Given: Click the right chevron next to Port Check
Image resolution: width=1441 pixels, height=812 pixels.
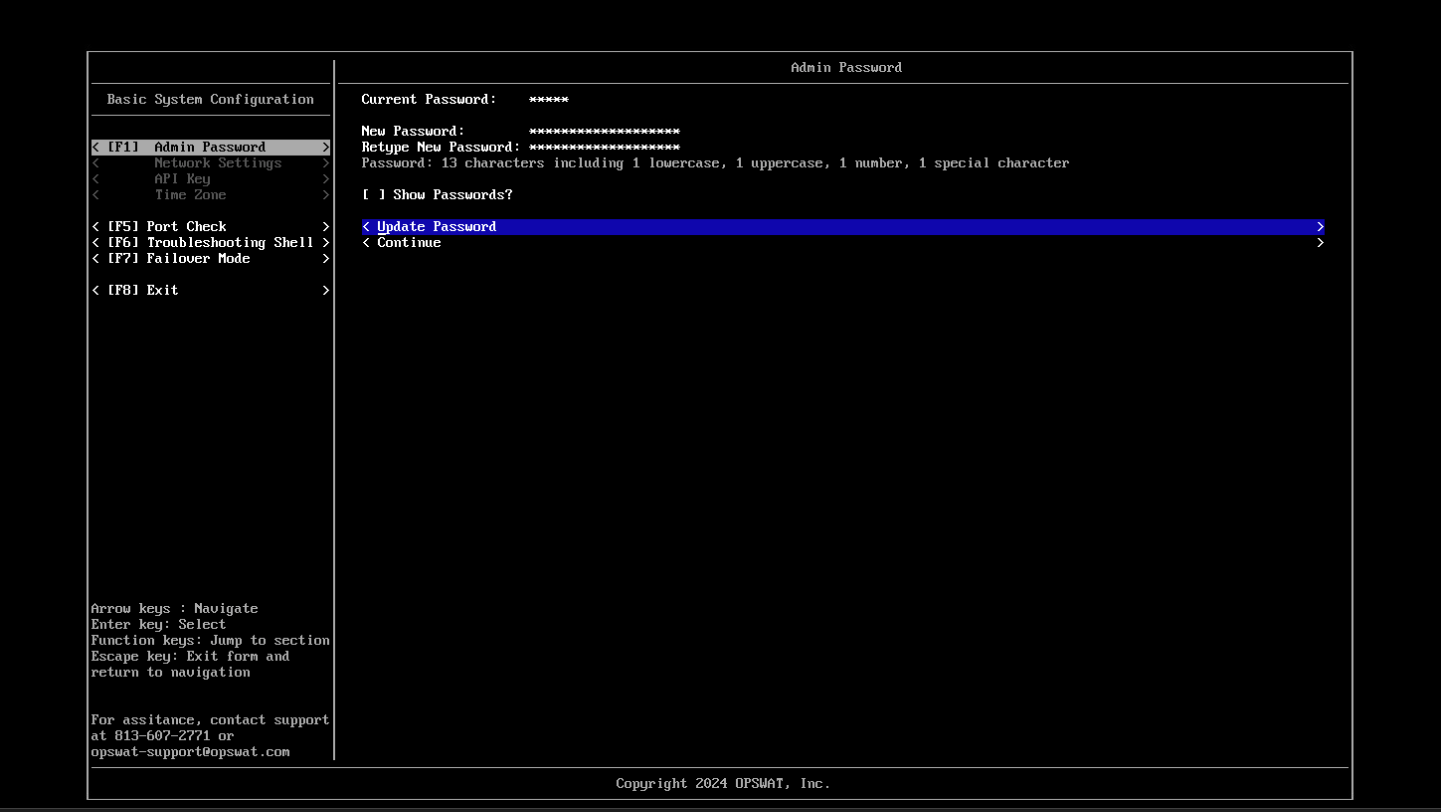Looking at the screenshot, I should point(326,227).
